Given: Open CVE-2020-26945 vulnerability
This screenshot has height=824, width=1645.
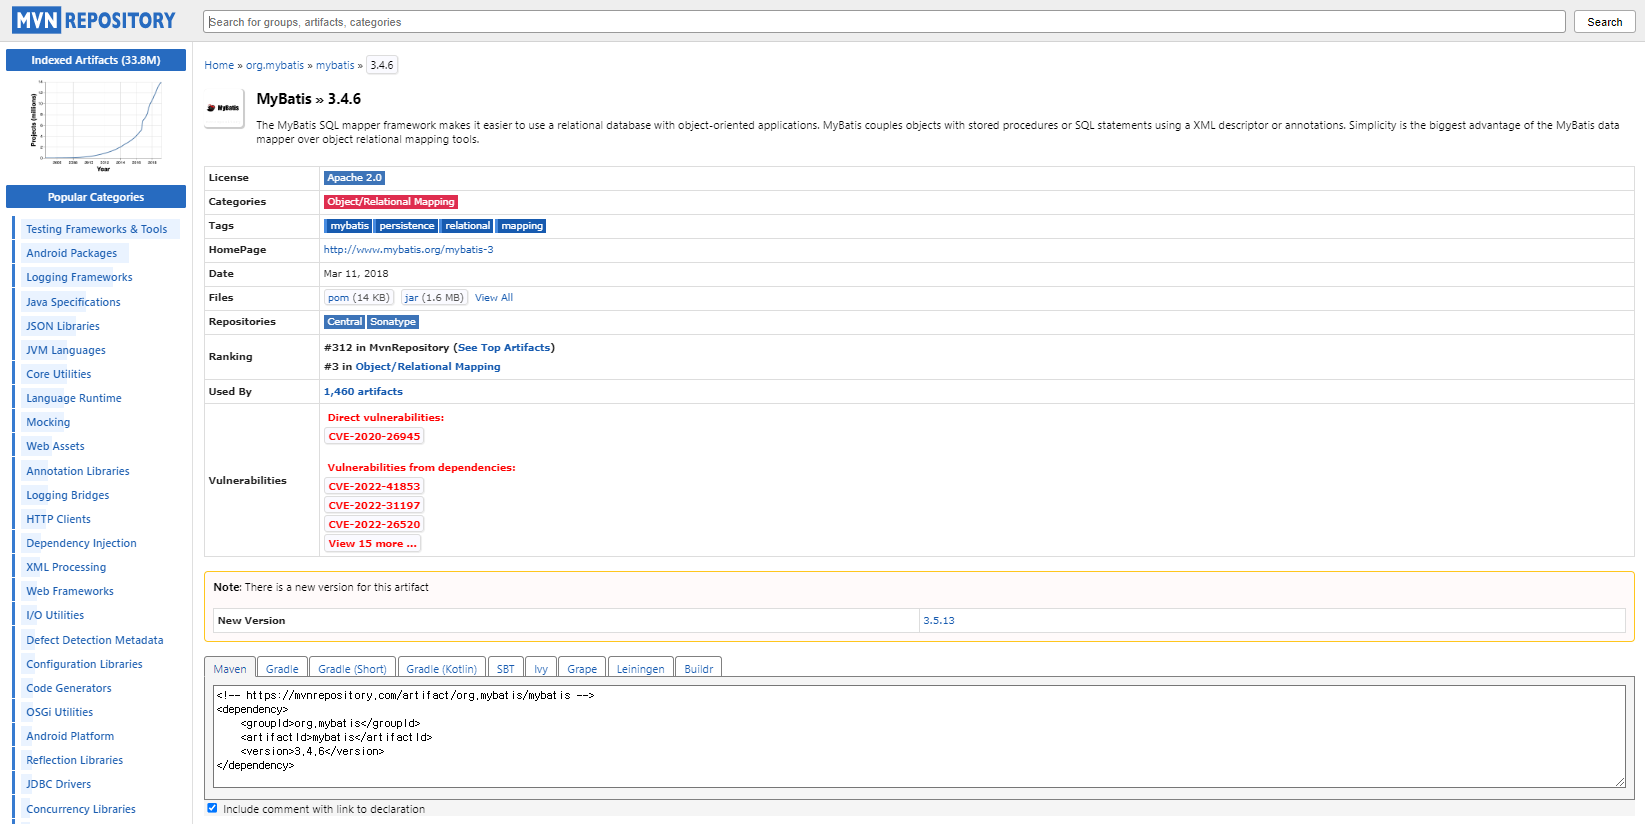Looking at the screenshot, I should tap(374, 437).
